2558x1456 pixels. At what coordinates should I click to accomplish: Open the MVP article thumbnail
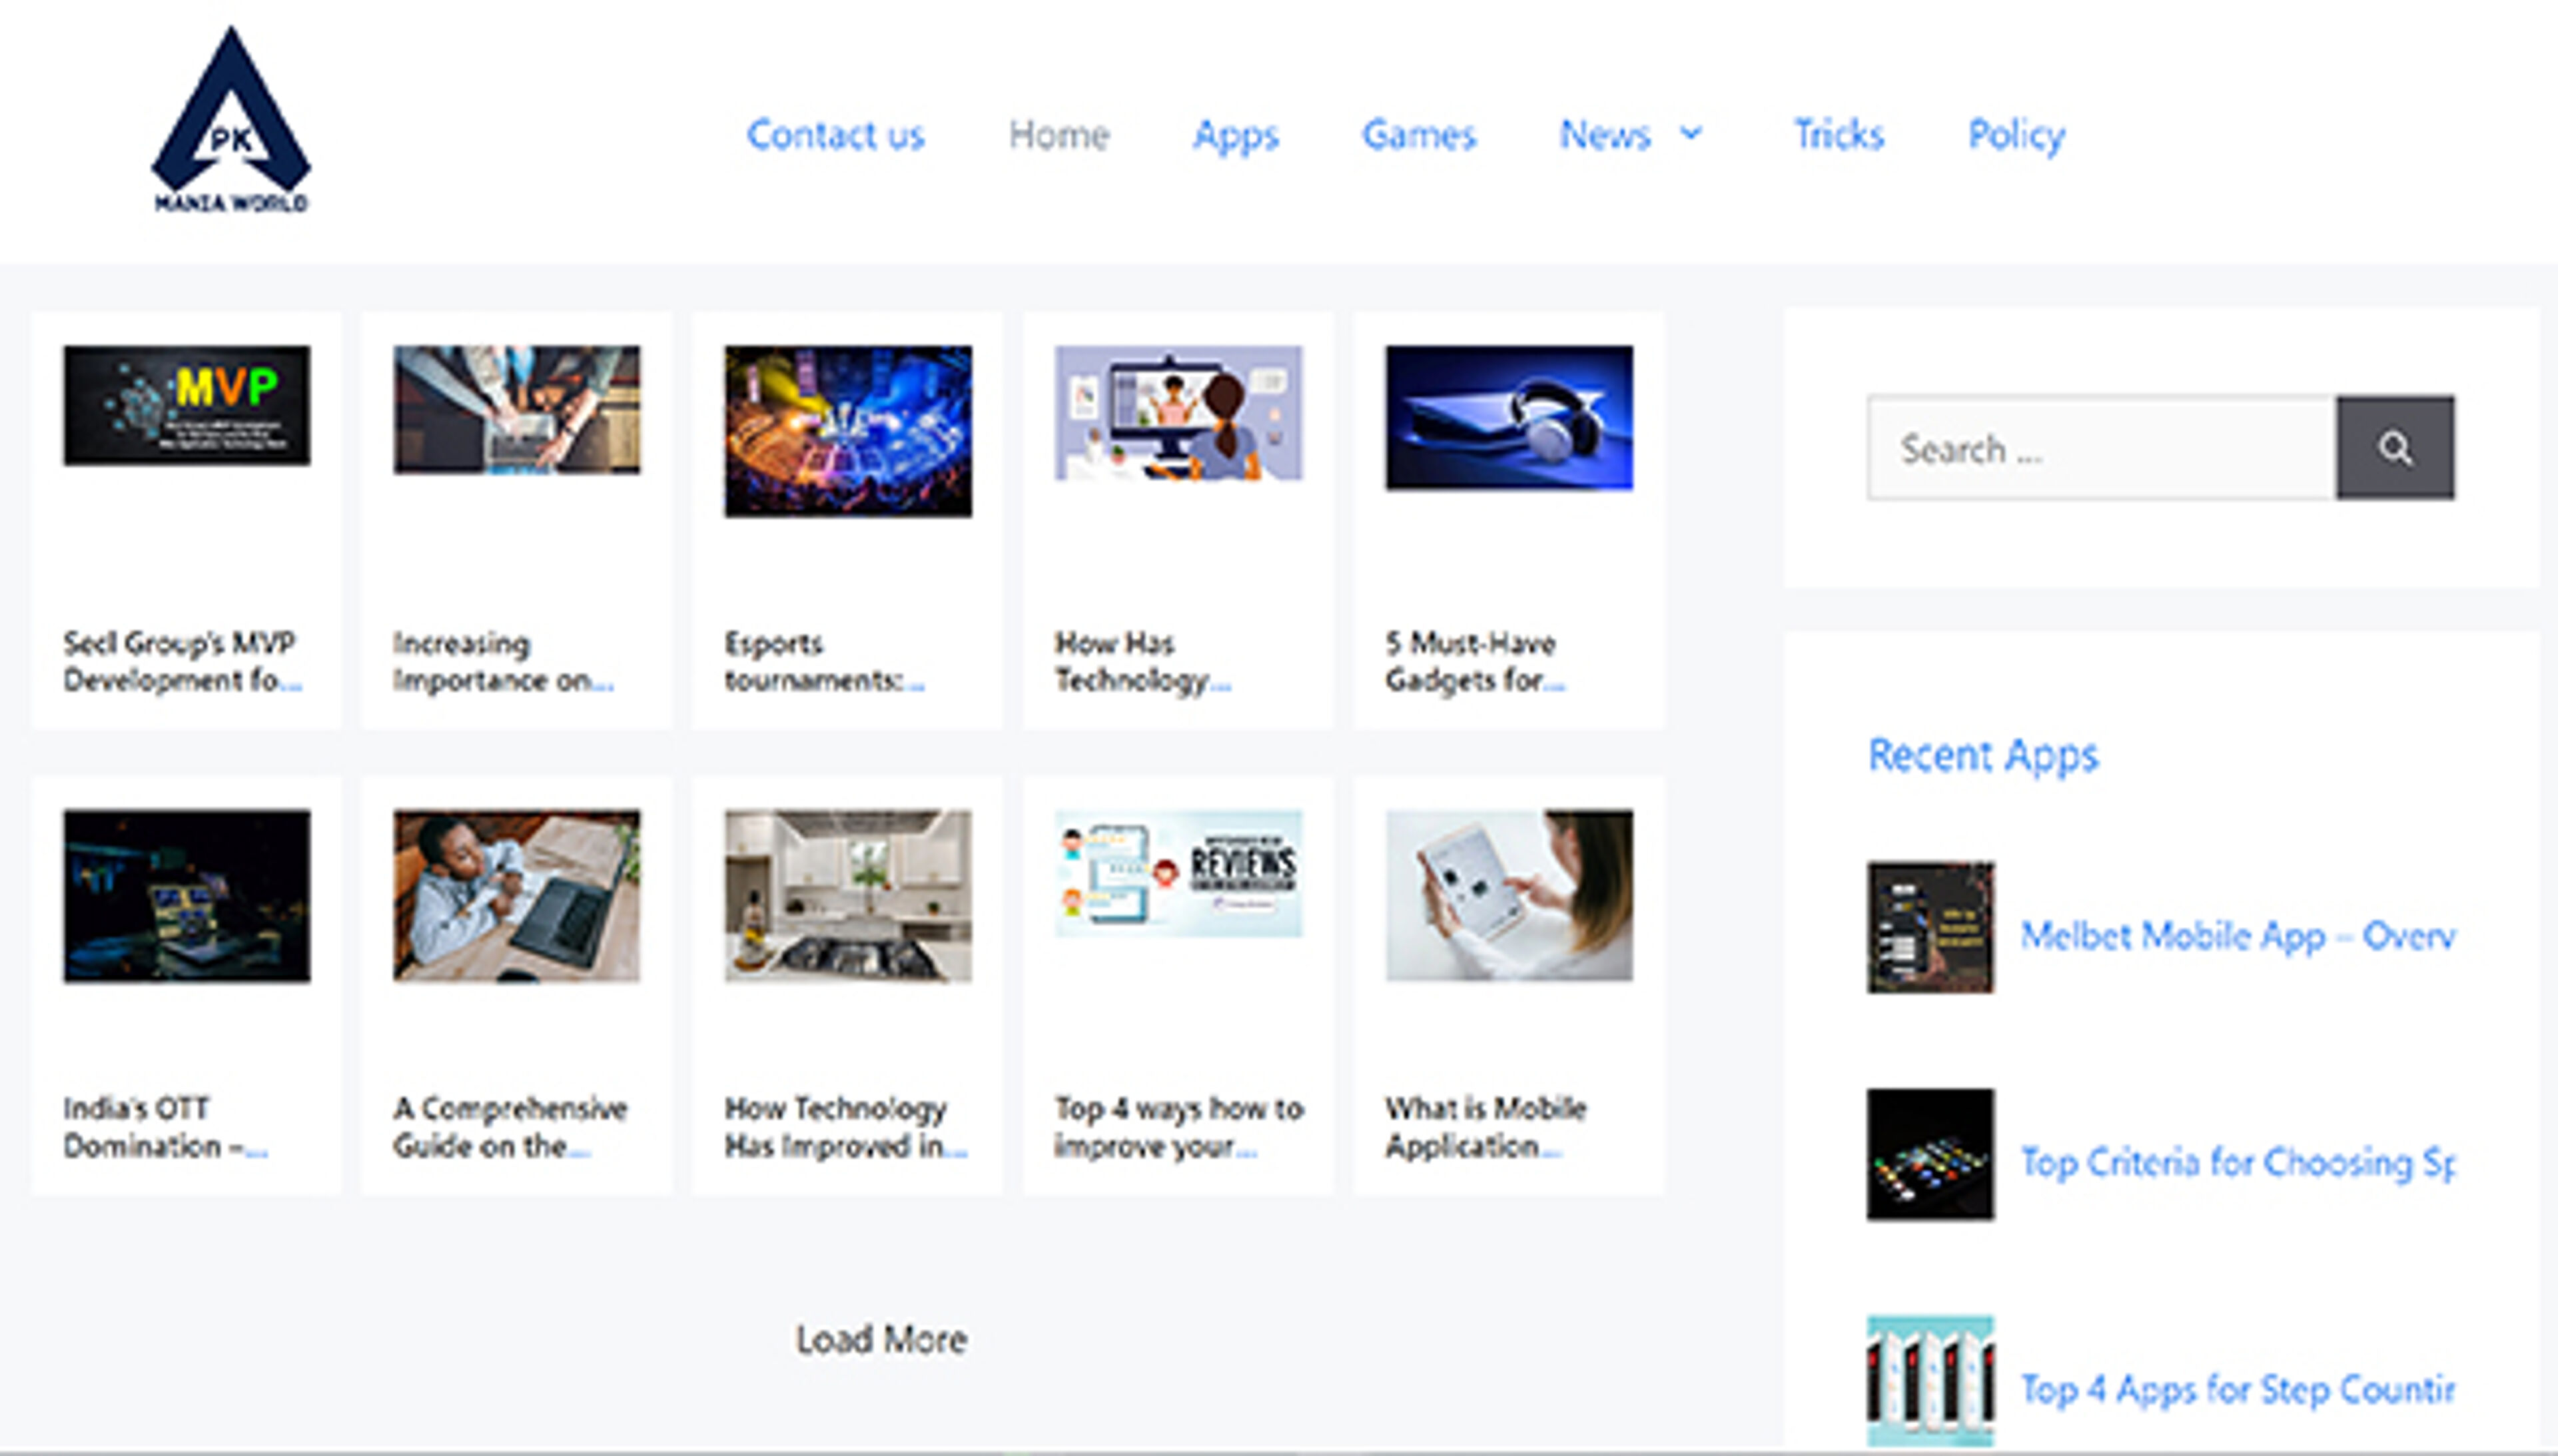(187, 405)
